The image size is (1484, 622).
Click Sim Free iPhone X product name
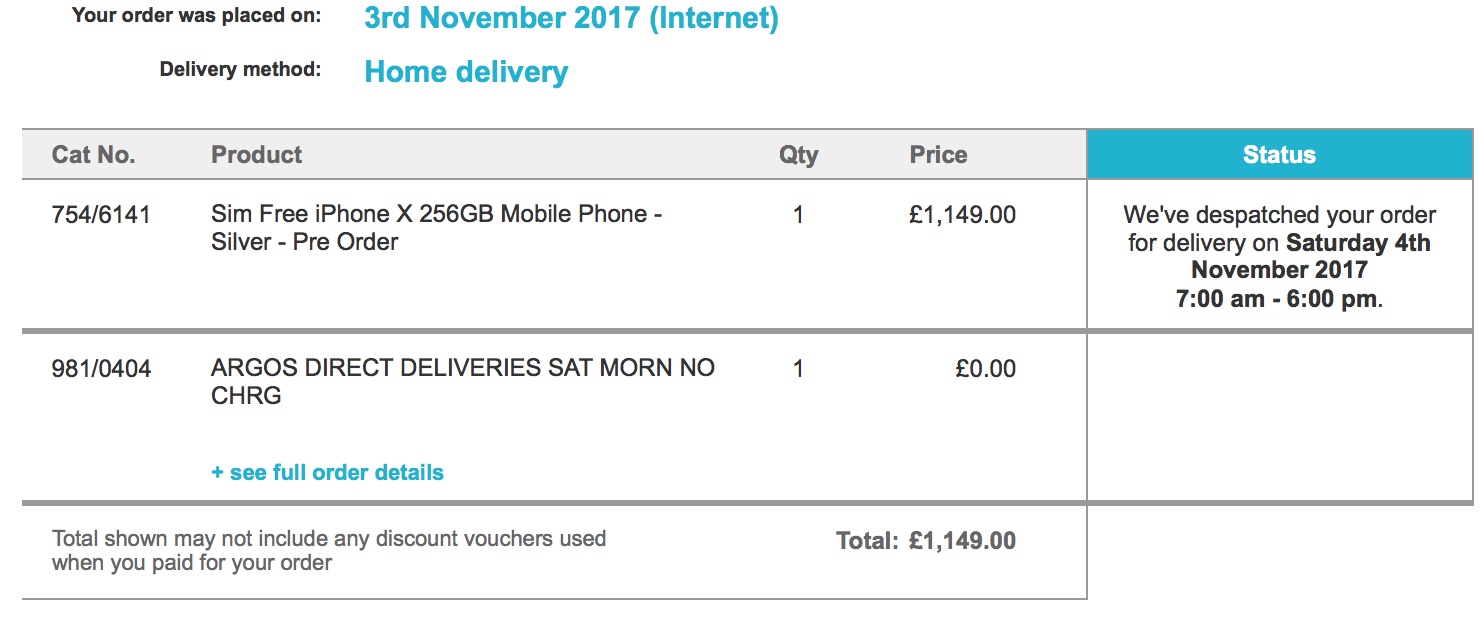pyautogui.click(x=437, y=228)
